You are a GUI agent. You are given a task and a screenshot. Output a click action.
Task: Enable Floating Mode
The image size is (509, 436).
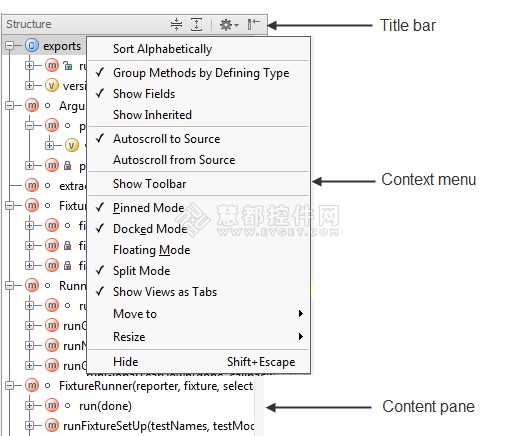point(199,250)
